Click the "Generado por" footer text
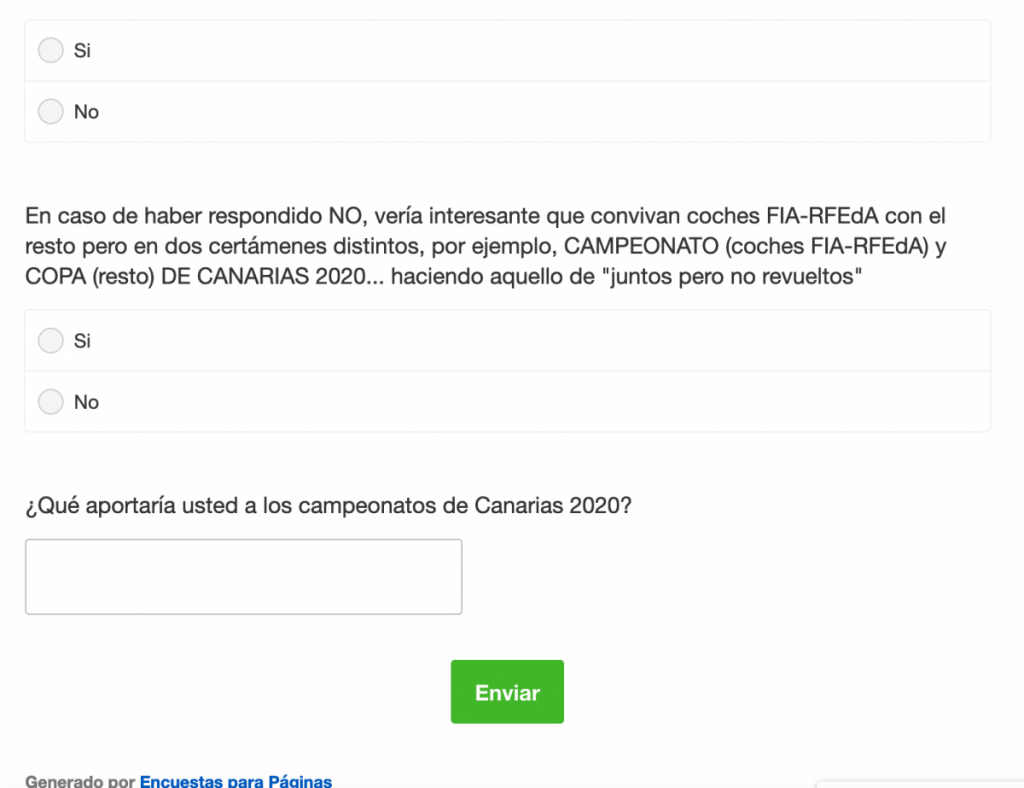 pos(80,781)
